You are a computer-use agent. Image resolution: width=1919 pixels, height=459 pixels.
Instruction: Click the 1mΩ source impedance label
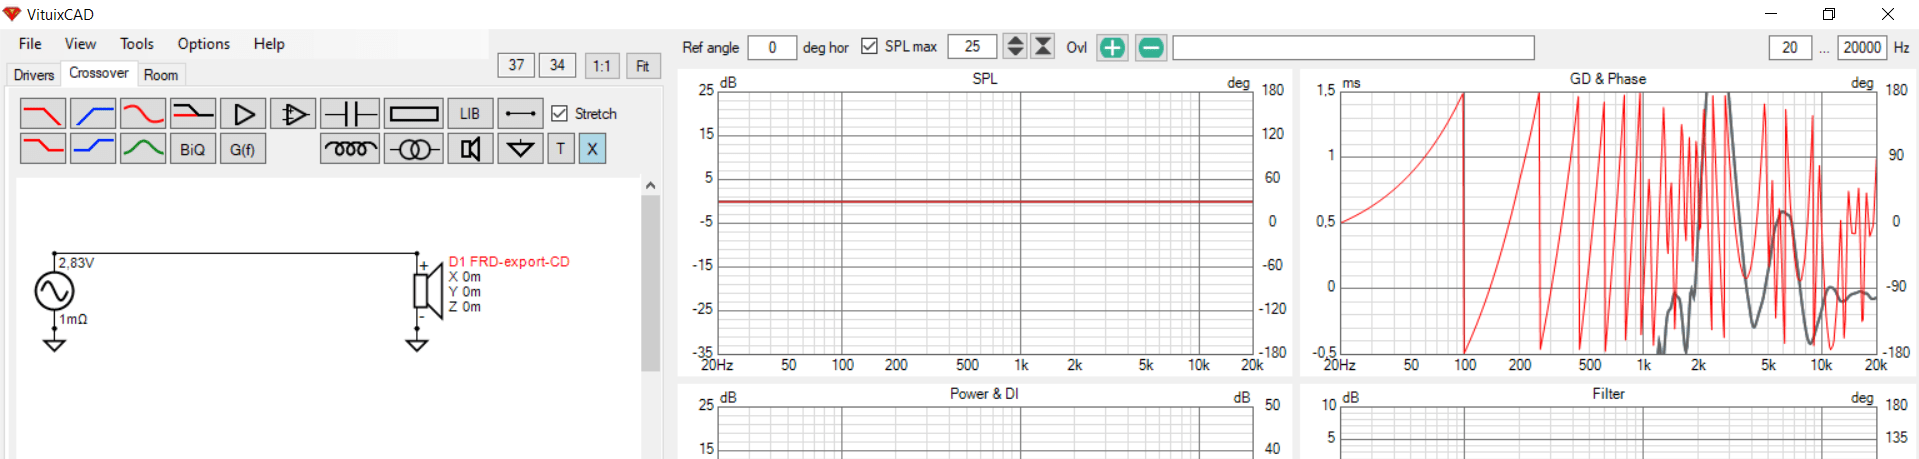point(73,319)
